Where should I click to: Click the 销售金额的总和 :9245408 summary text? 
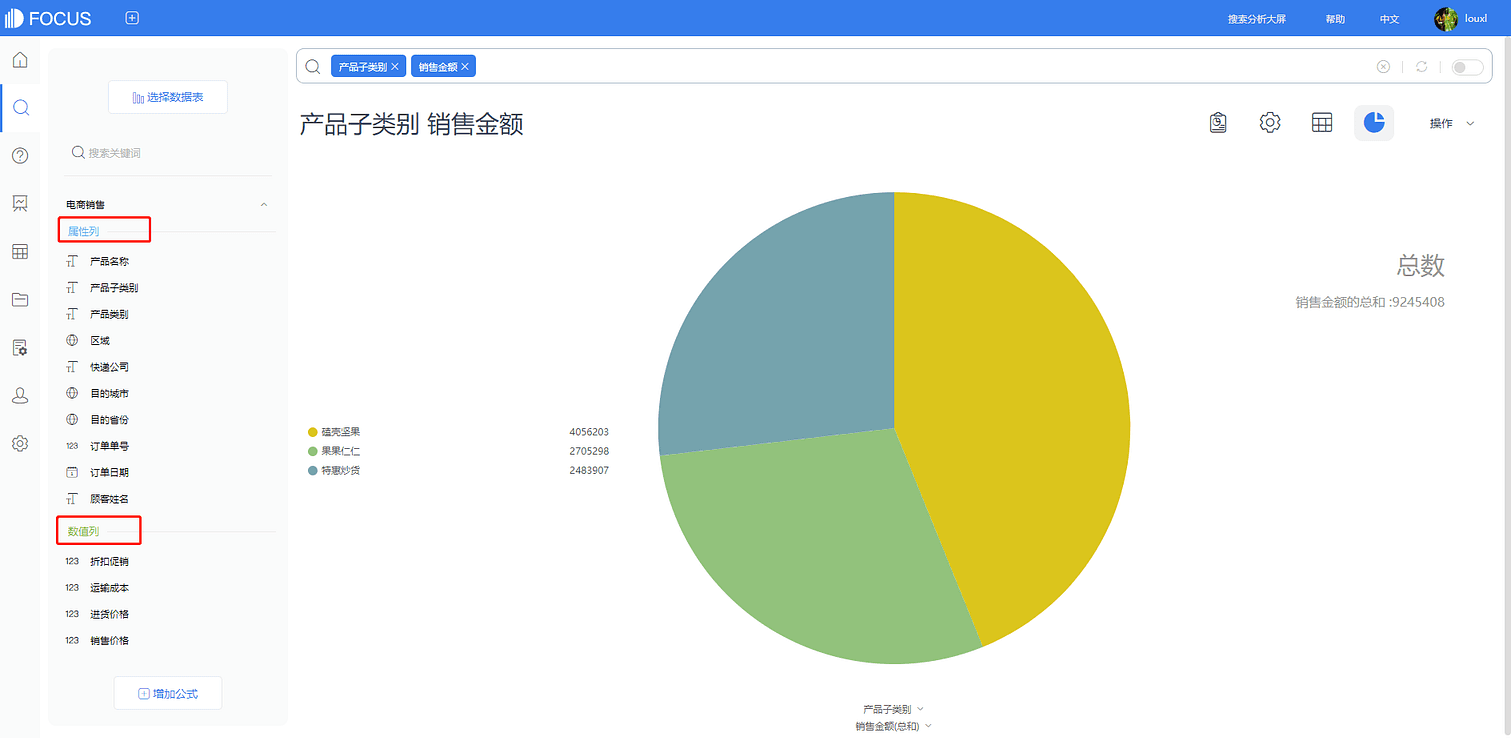[x=1370, y=302]
